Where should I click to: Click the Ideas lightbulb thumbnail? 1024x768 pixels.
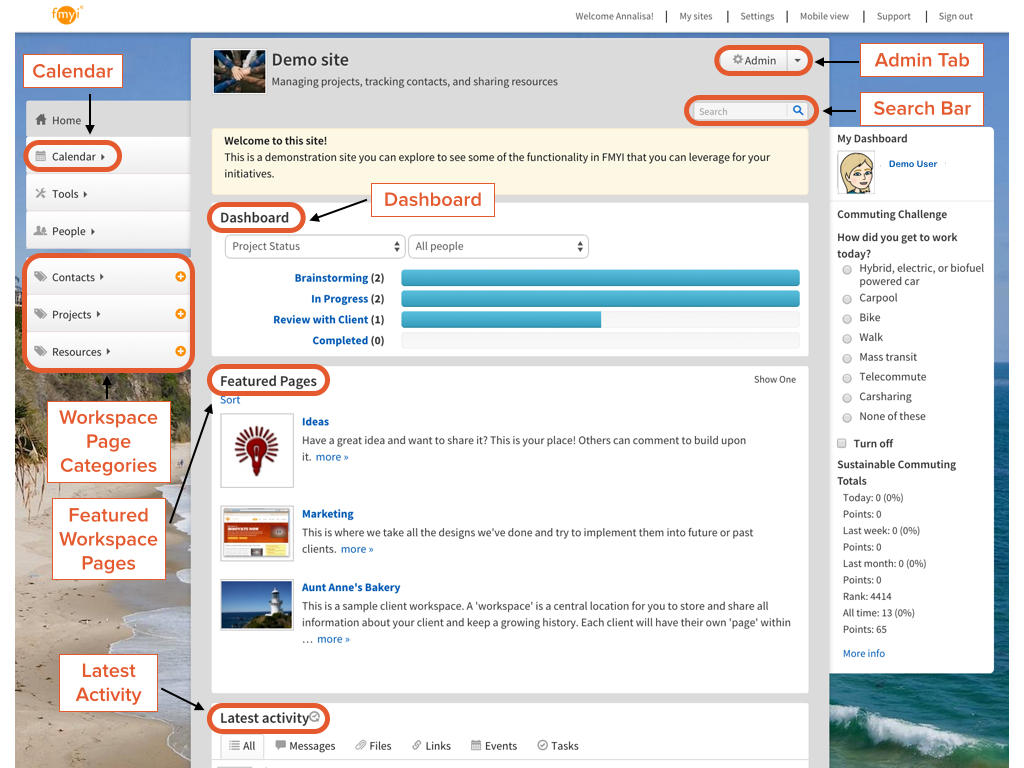click(257, 450)
